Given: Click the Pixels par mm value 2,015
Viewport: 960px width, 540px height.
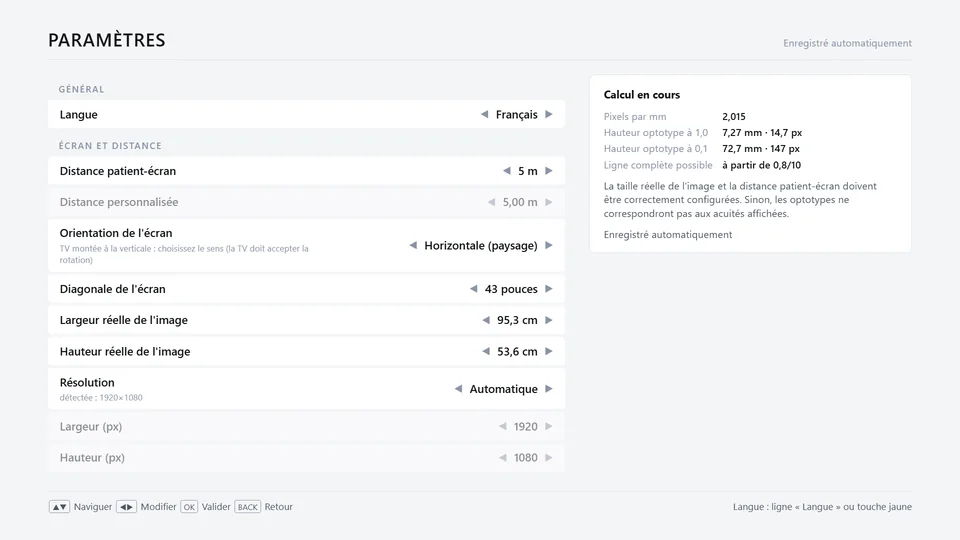Looking at the screenshot, I should click(x=733, y=116).
